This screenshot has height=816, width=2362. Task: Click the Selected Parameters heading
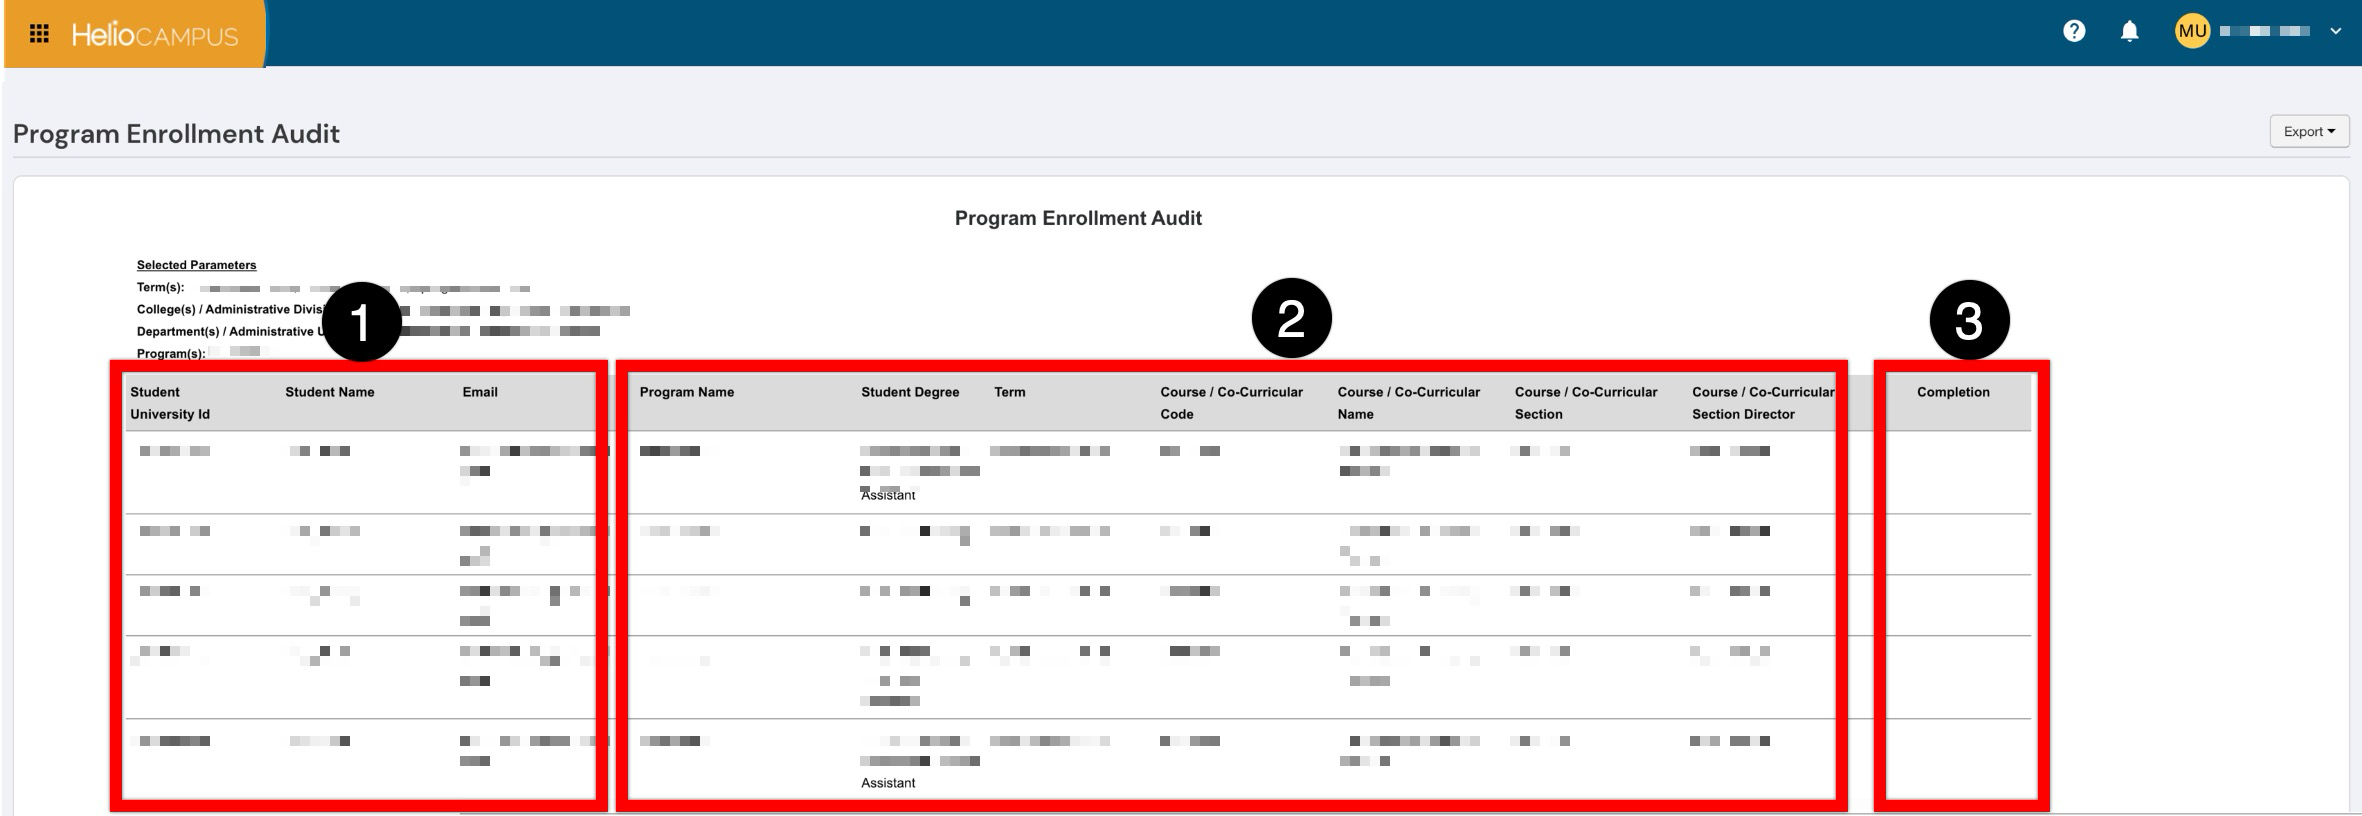point(196,265)
